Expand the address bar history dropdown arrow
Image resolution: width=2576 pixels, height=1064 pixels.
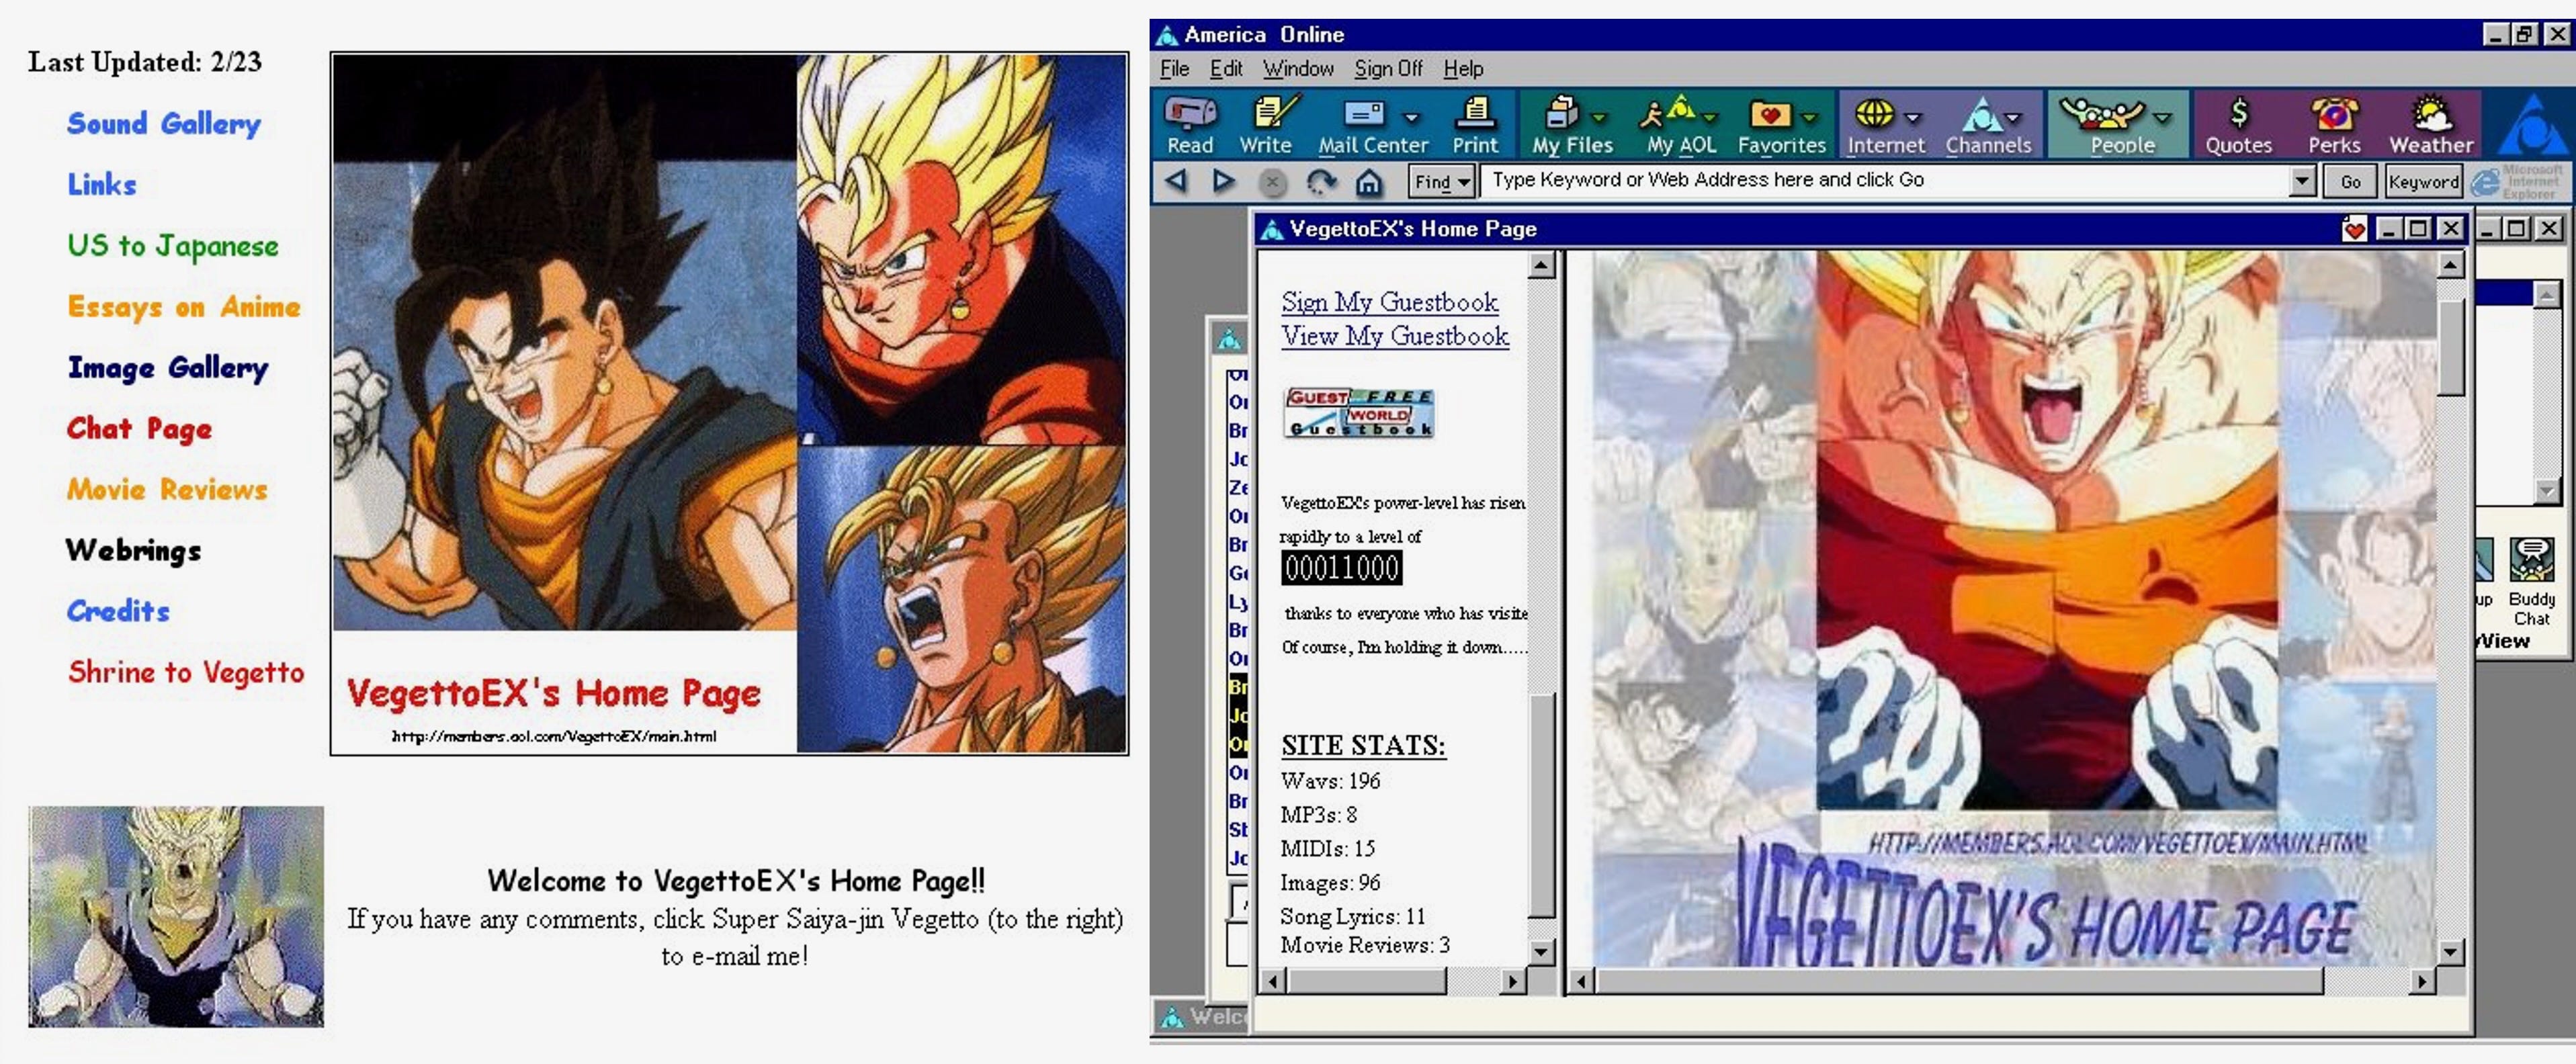2302,182
